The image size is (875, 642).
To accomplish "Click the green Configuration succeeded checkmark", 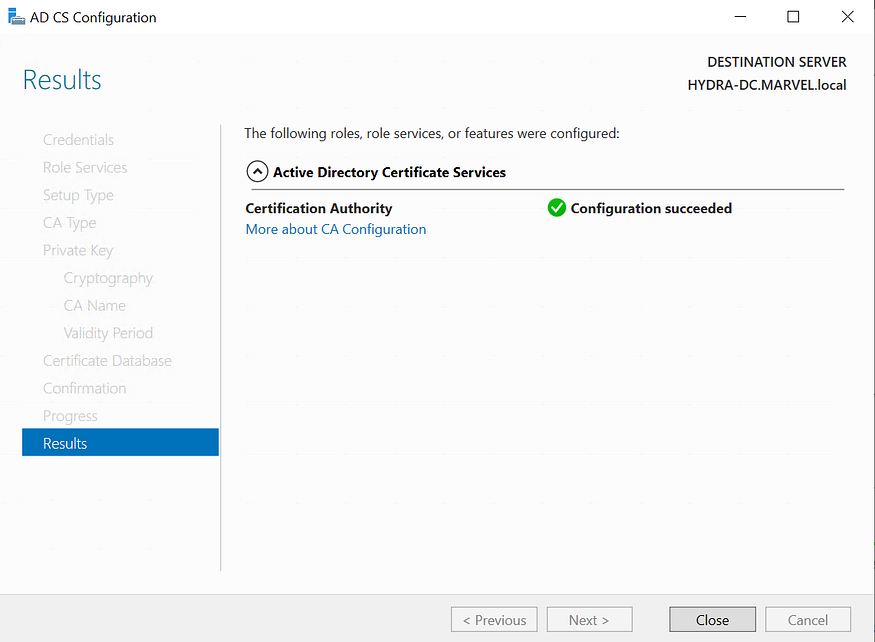I will point(556,208).
